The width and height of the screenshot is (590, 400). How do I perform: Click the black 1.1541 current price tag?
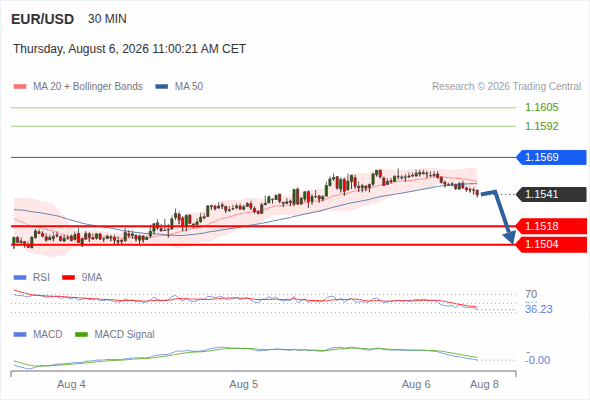(552, 195)
